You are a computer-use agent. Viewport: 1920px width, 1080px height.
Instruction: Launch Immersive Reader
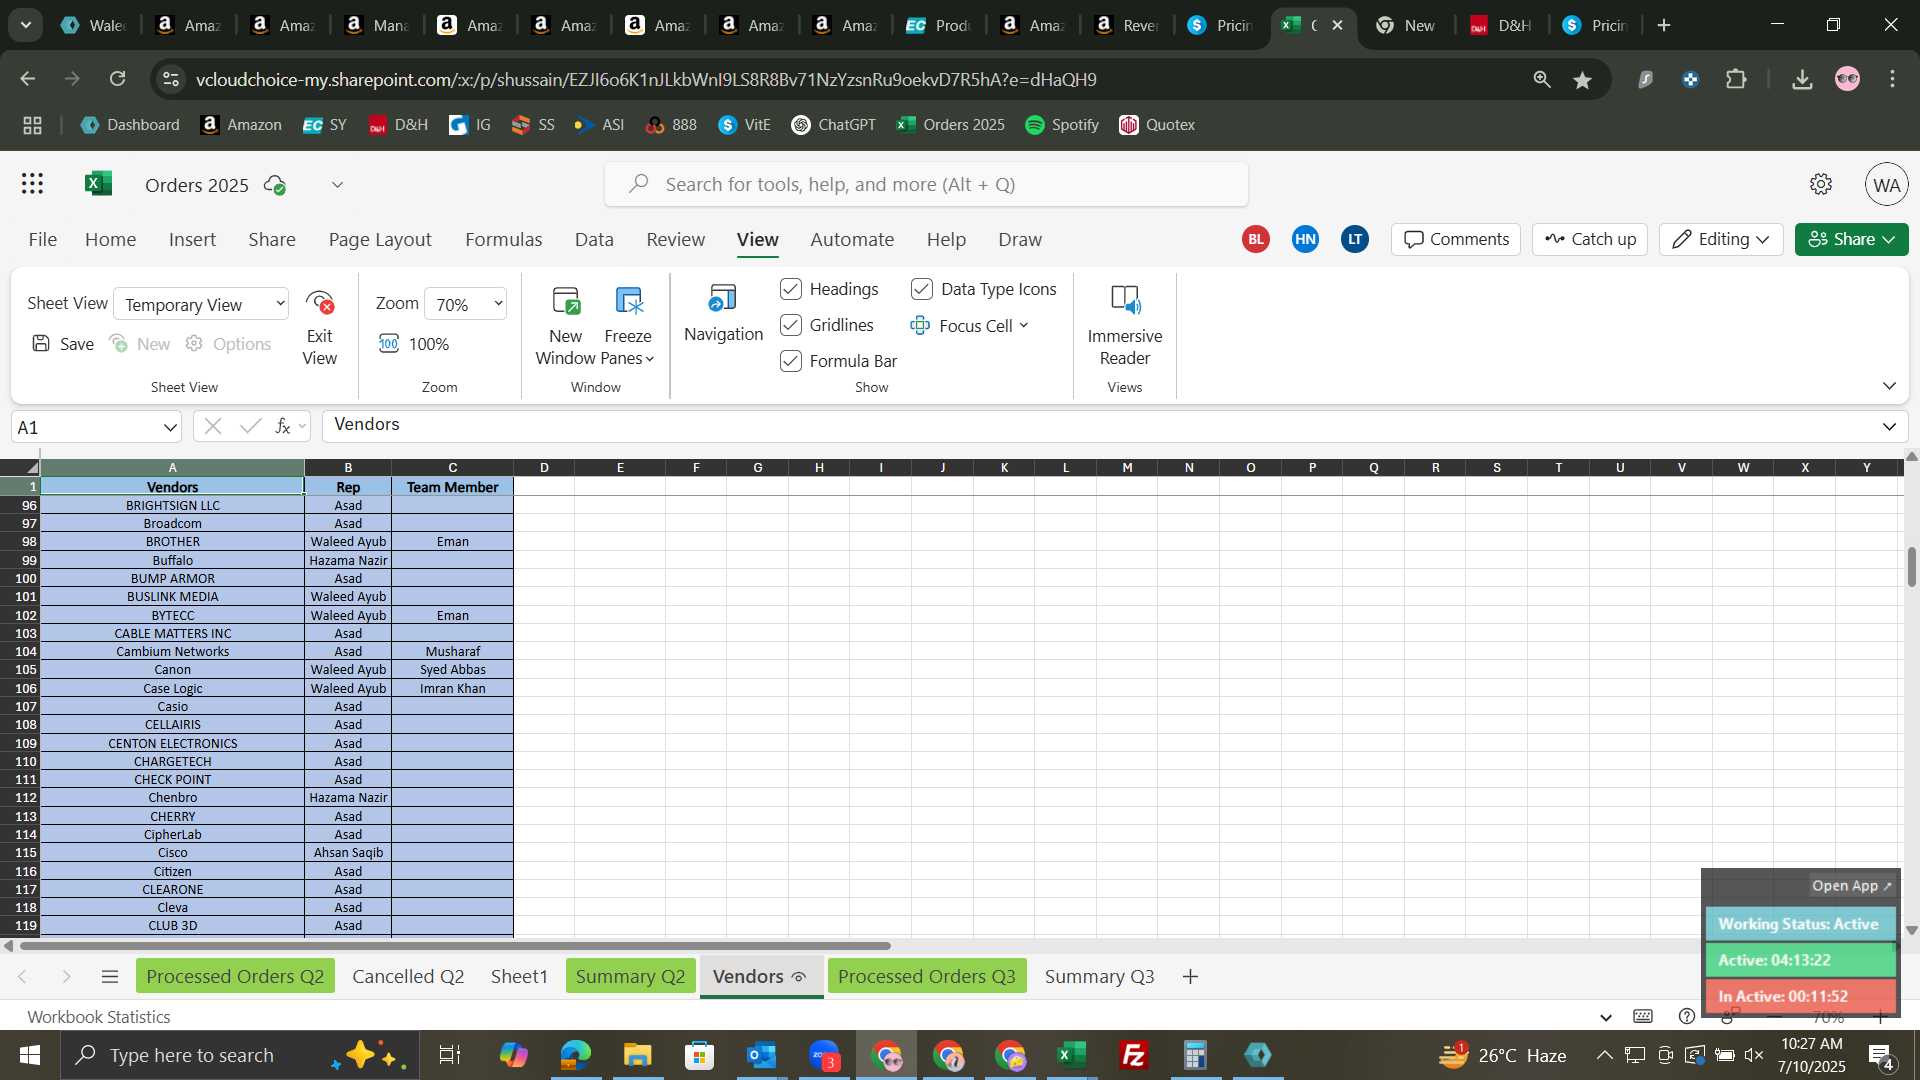click(x=1124, y=326)
